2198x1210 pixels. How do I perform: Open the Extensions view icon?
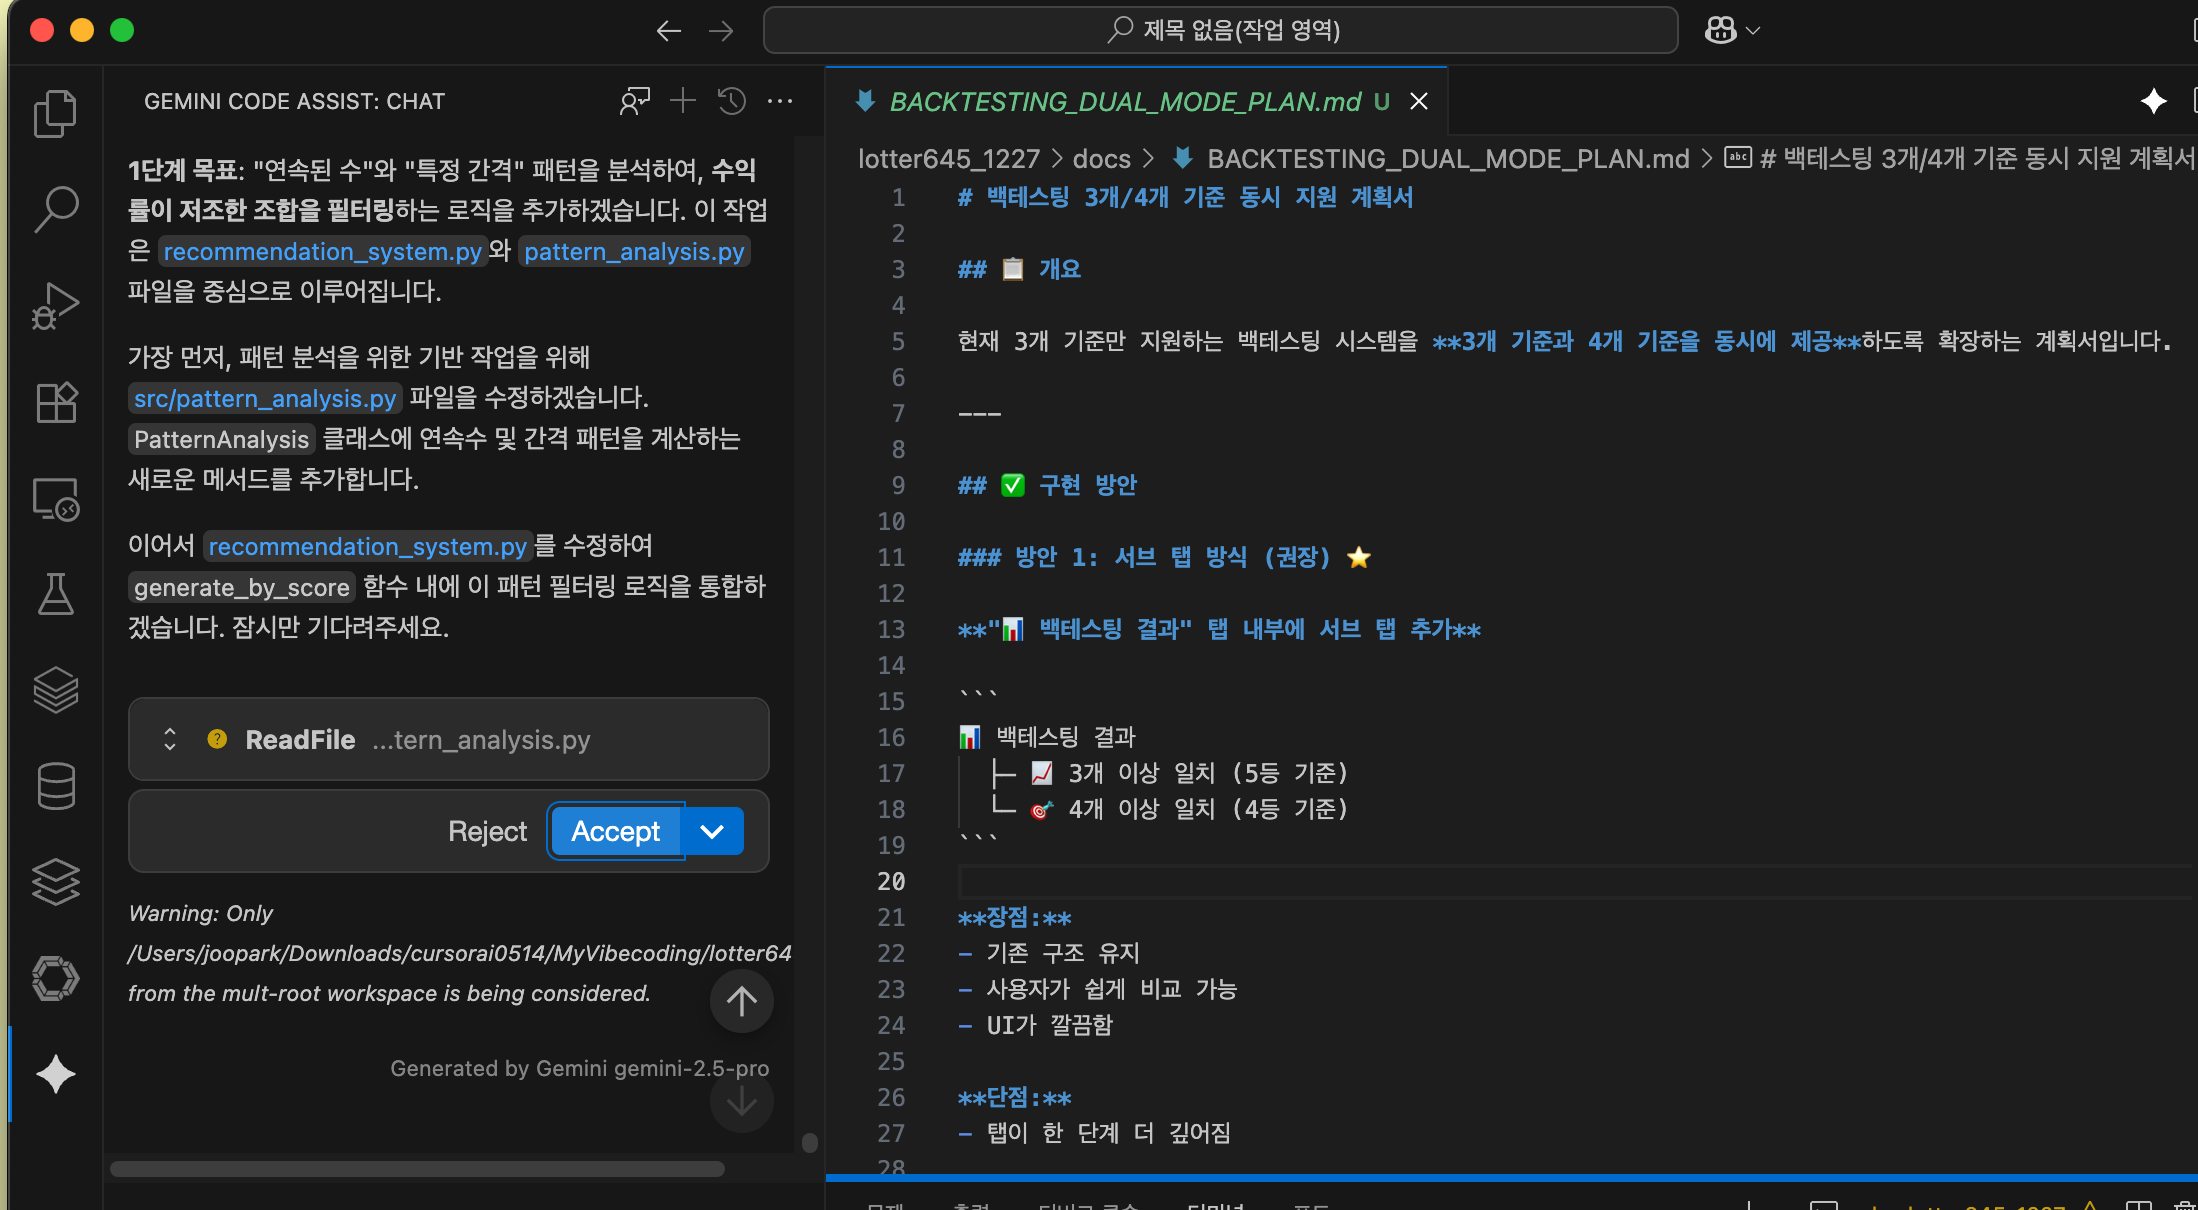tap(55, 403)
